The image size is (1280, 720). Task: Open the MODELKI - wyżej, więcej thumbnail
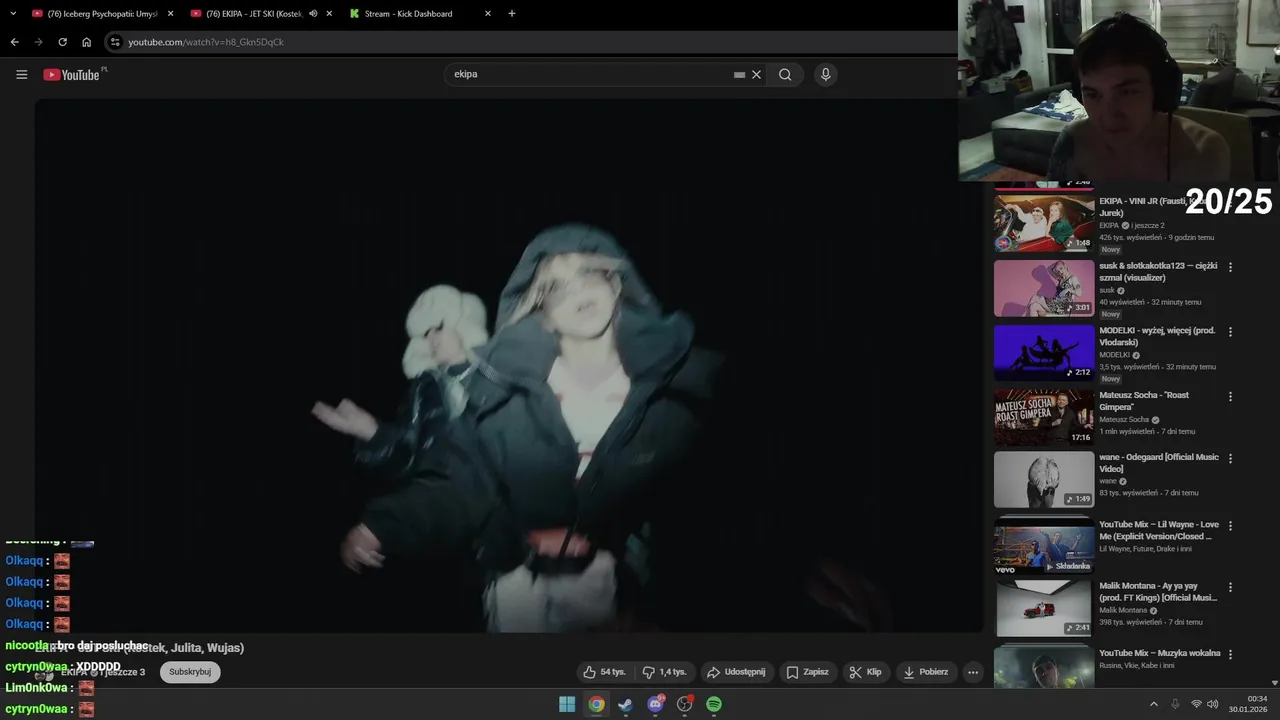pyautogui.click(x=1044, y=353)
